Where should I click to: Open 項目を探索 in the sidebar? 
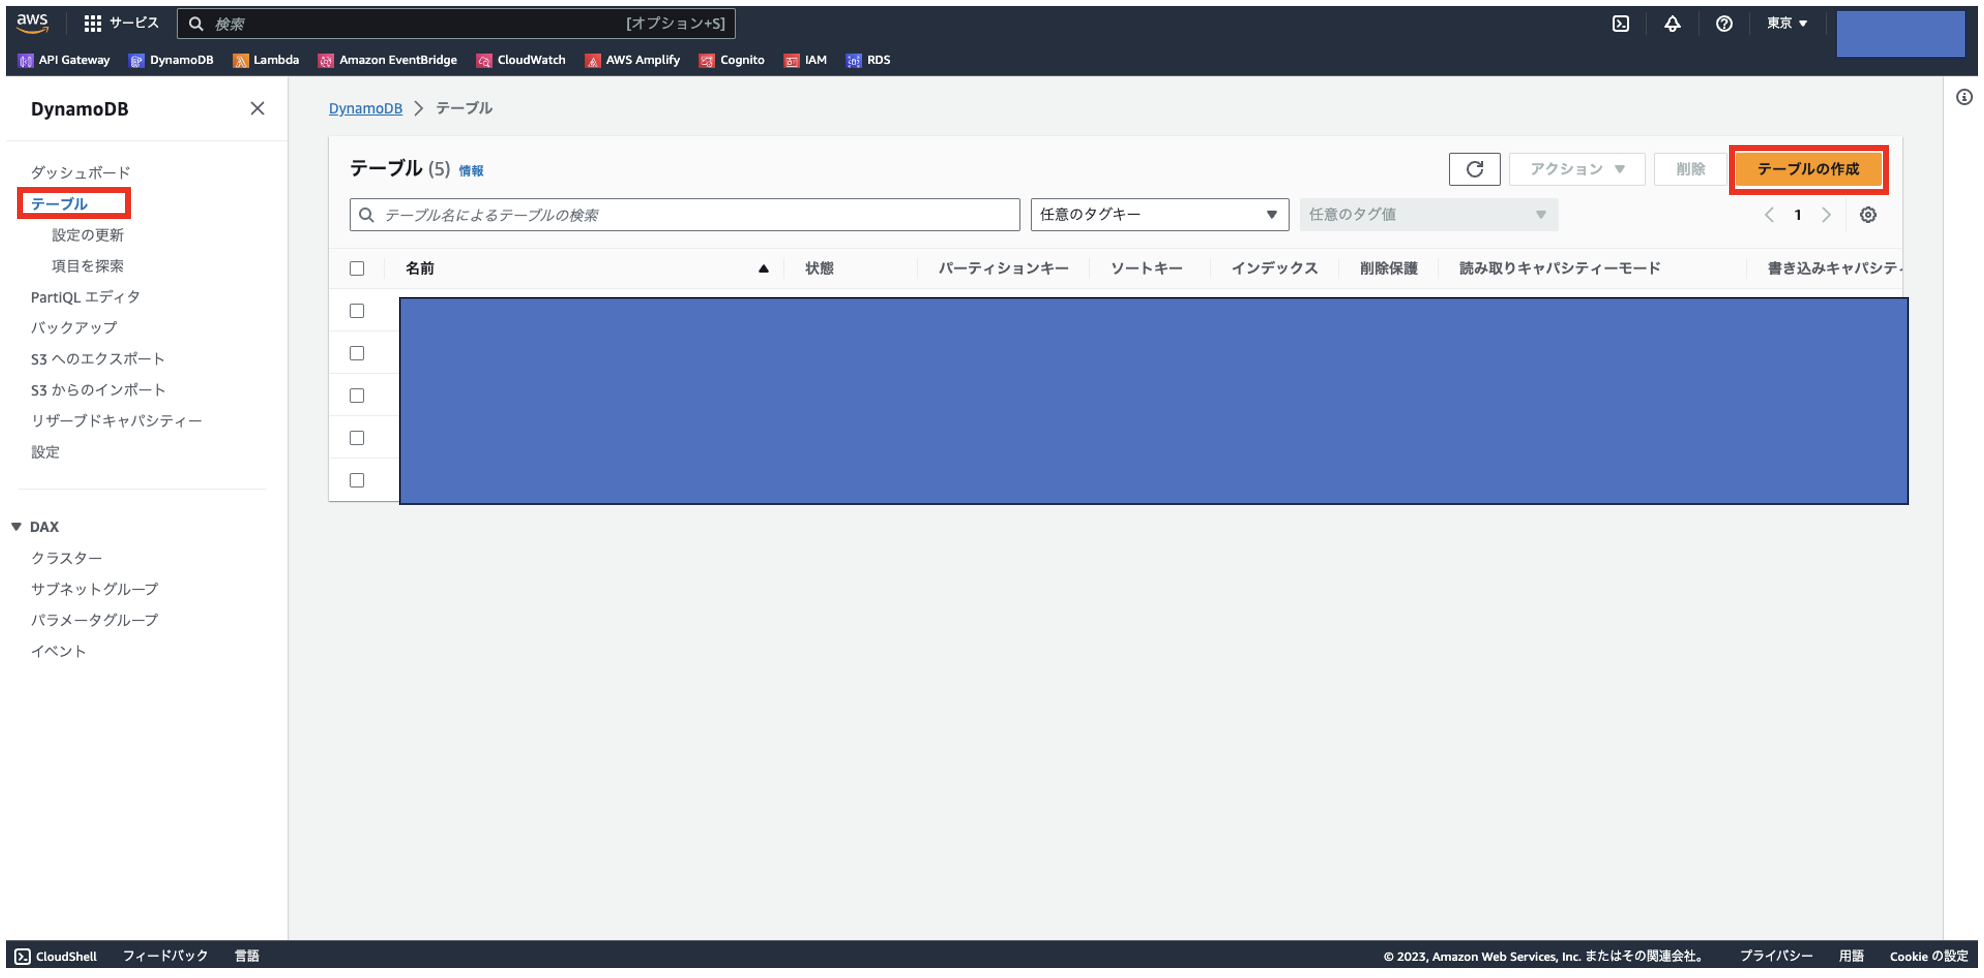pos(87,266)
